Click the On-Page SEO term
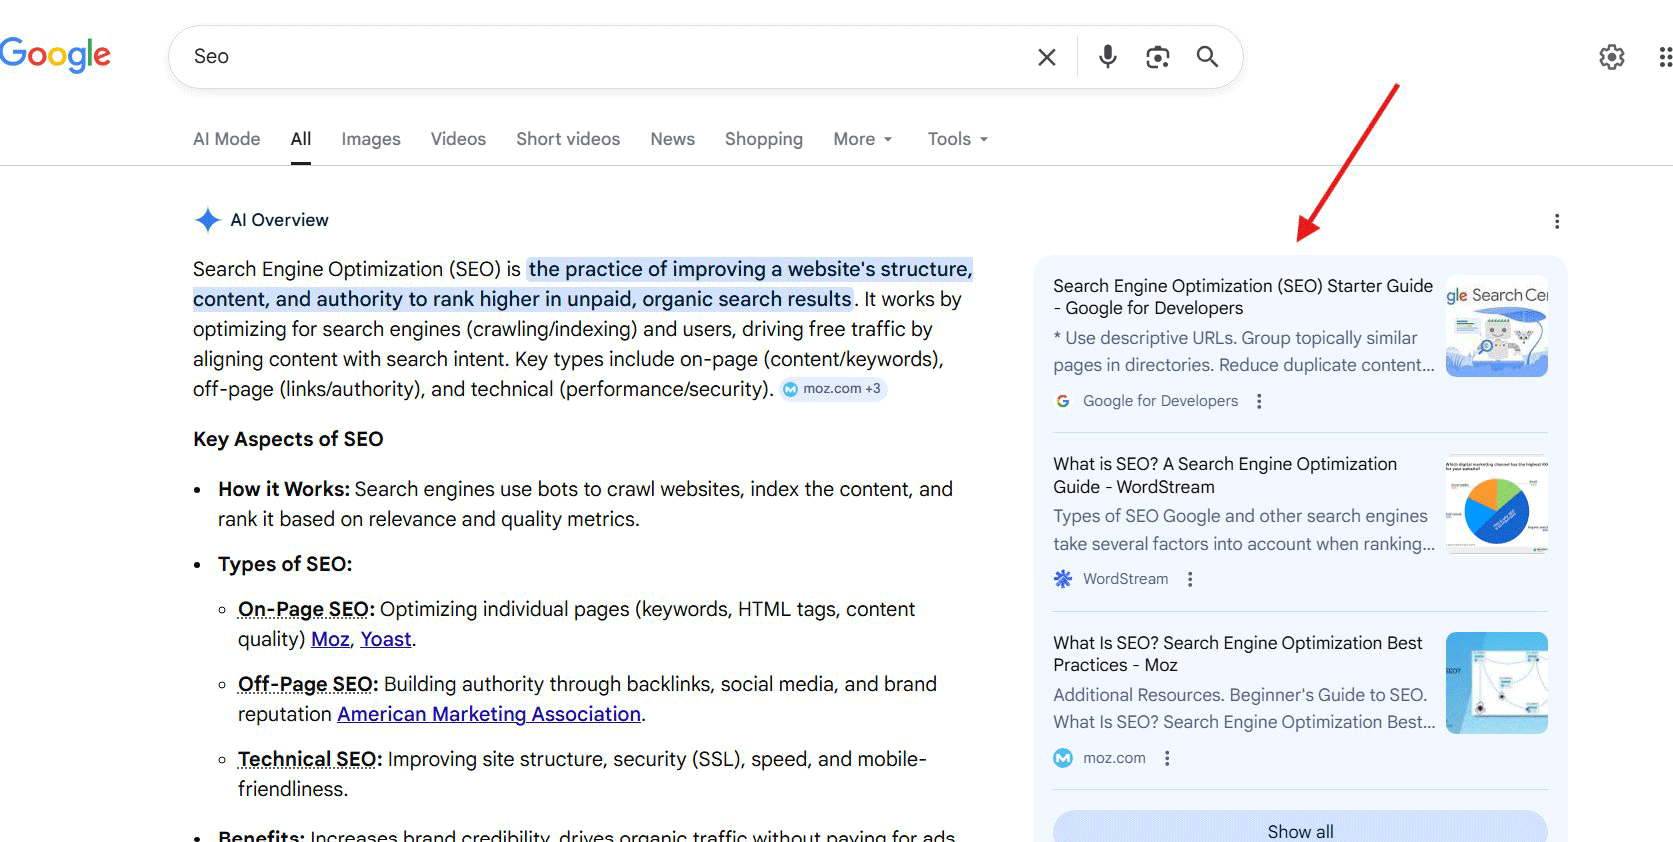Screen dimensions: 1673x842 304,609
